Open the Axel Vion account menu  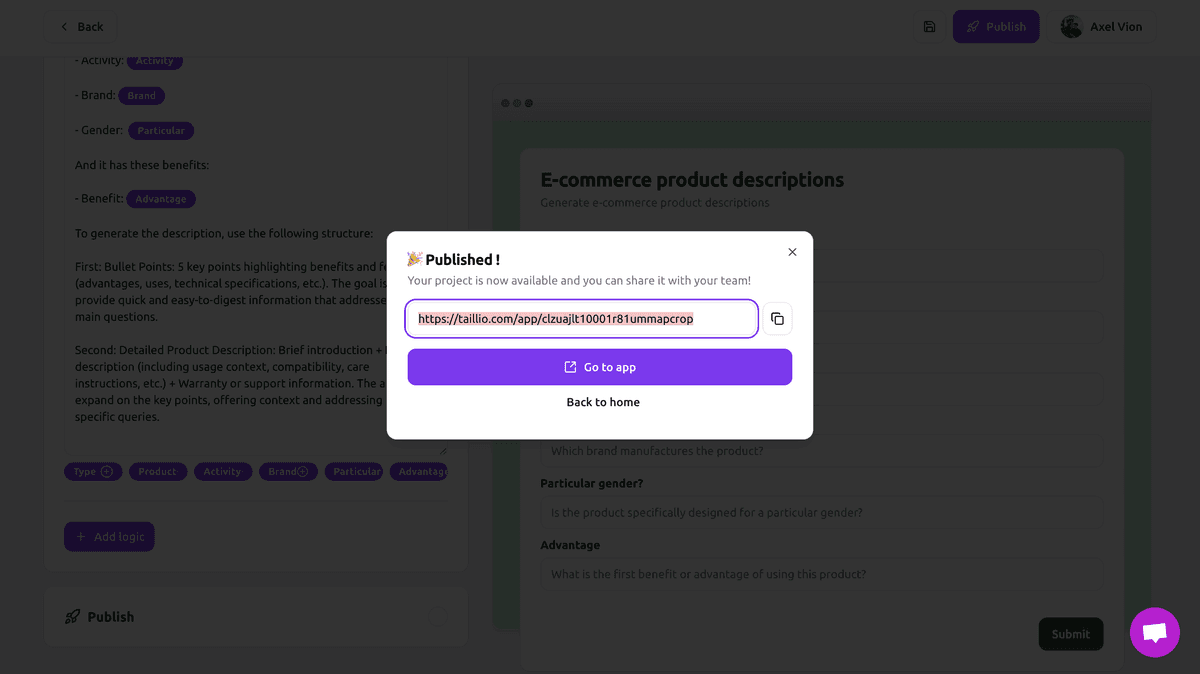1102,26
